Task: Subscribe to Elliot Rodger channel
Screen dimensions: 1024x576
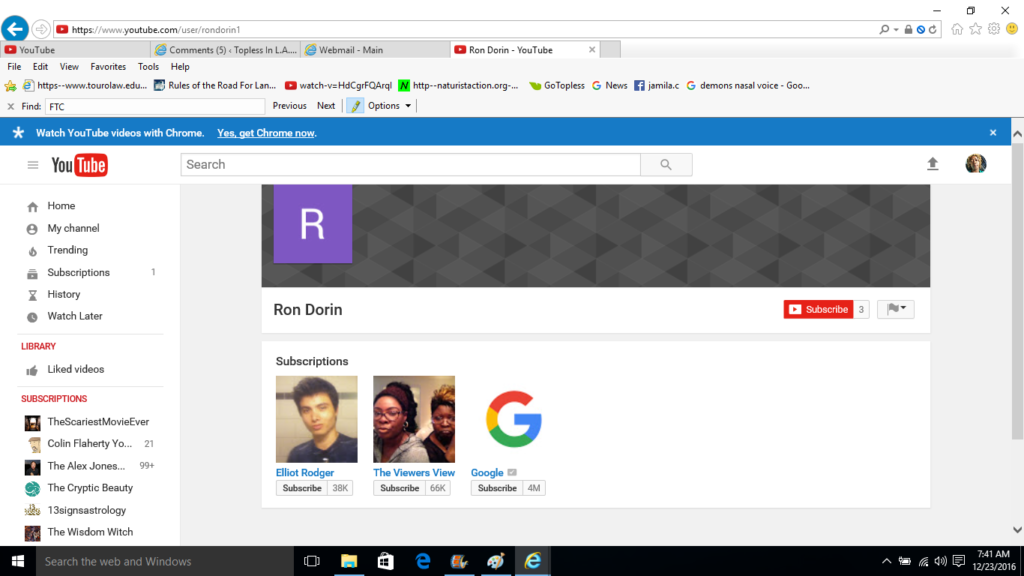Action: click(302, 488)
